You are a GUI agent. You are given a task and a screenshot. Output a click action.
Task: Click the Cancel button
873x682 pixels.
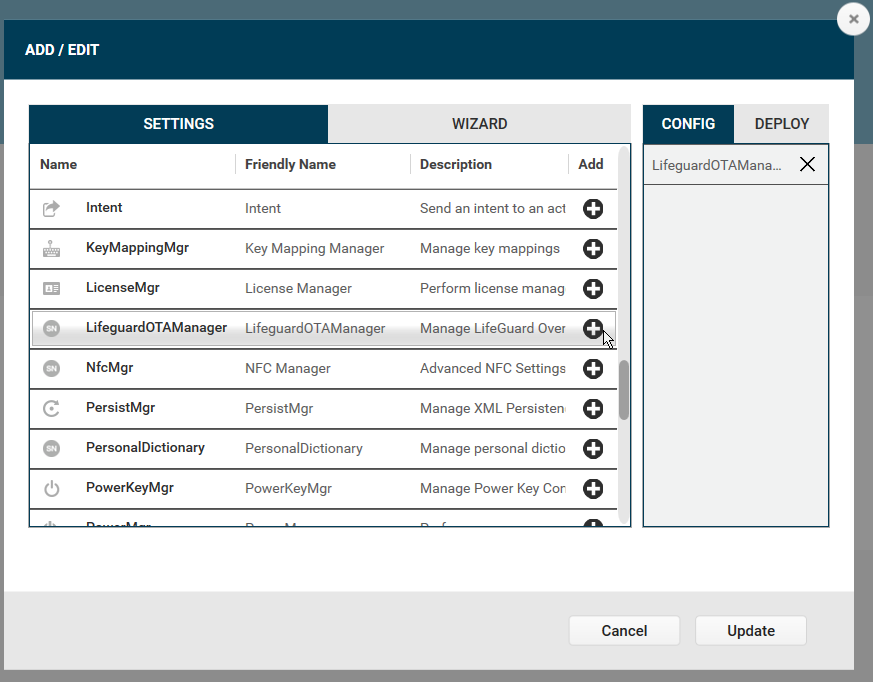tap(624, 630)
